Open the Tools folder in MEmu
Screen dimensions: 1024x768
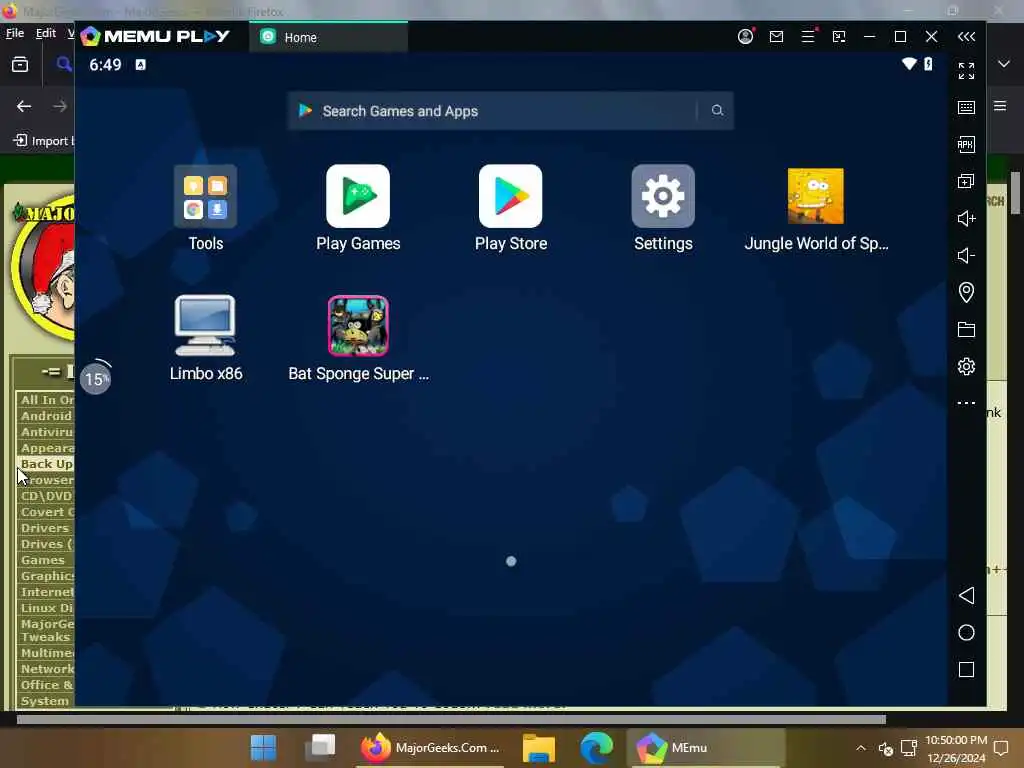coord(205,208)
